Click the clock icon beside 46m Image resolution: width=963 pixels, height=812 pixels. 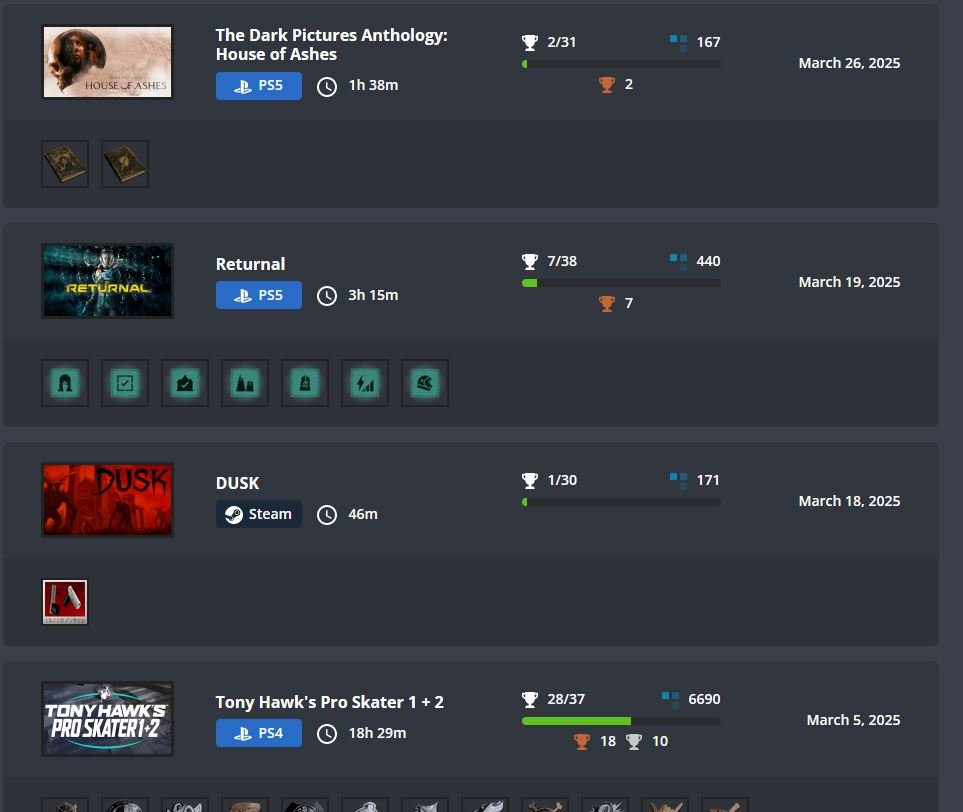click(327, 515)
